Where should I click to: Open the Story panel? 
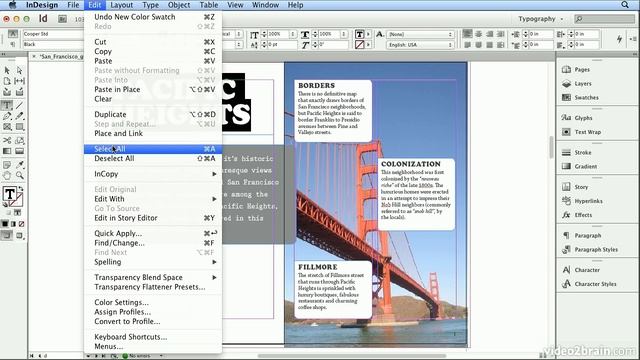pyautogui.click(x=581, y=187)
